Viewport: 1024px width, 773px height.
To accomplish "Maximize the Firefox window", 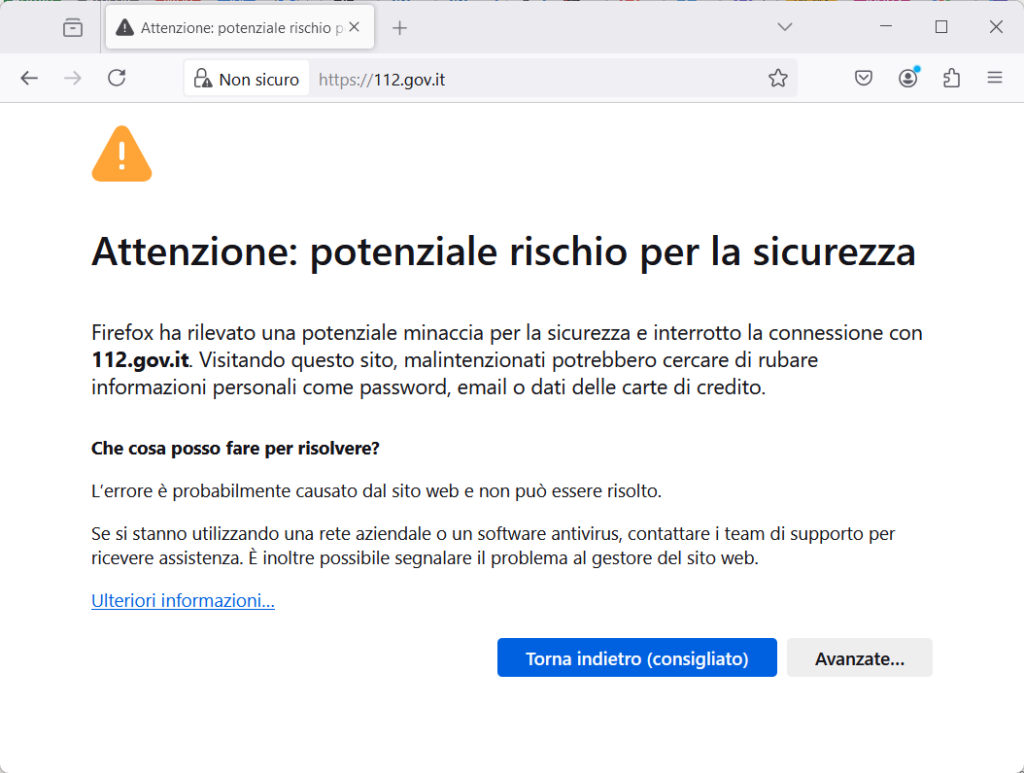I will pyautogui.click(x=941, y=27).
